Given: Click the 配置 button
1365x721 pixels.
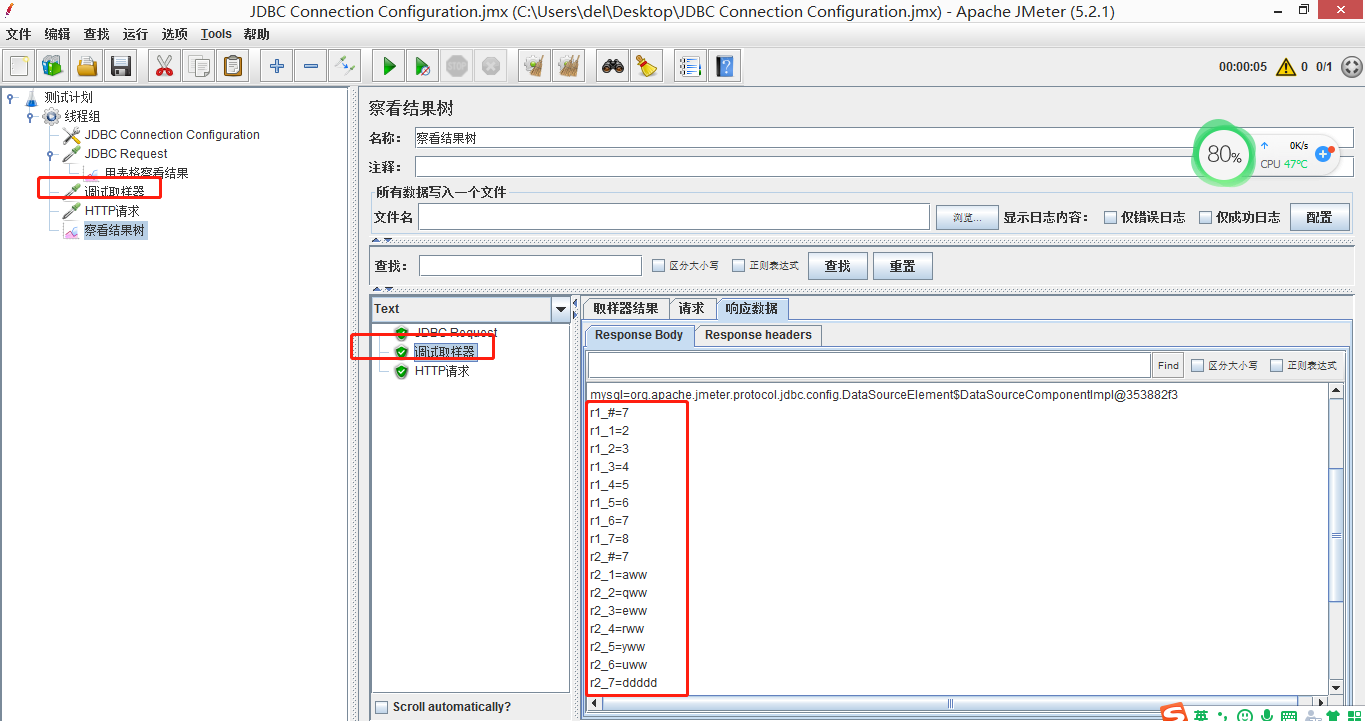Looking at the screenshot, I should pos(1320,217).
